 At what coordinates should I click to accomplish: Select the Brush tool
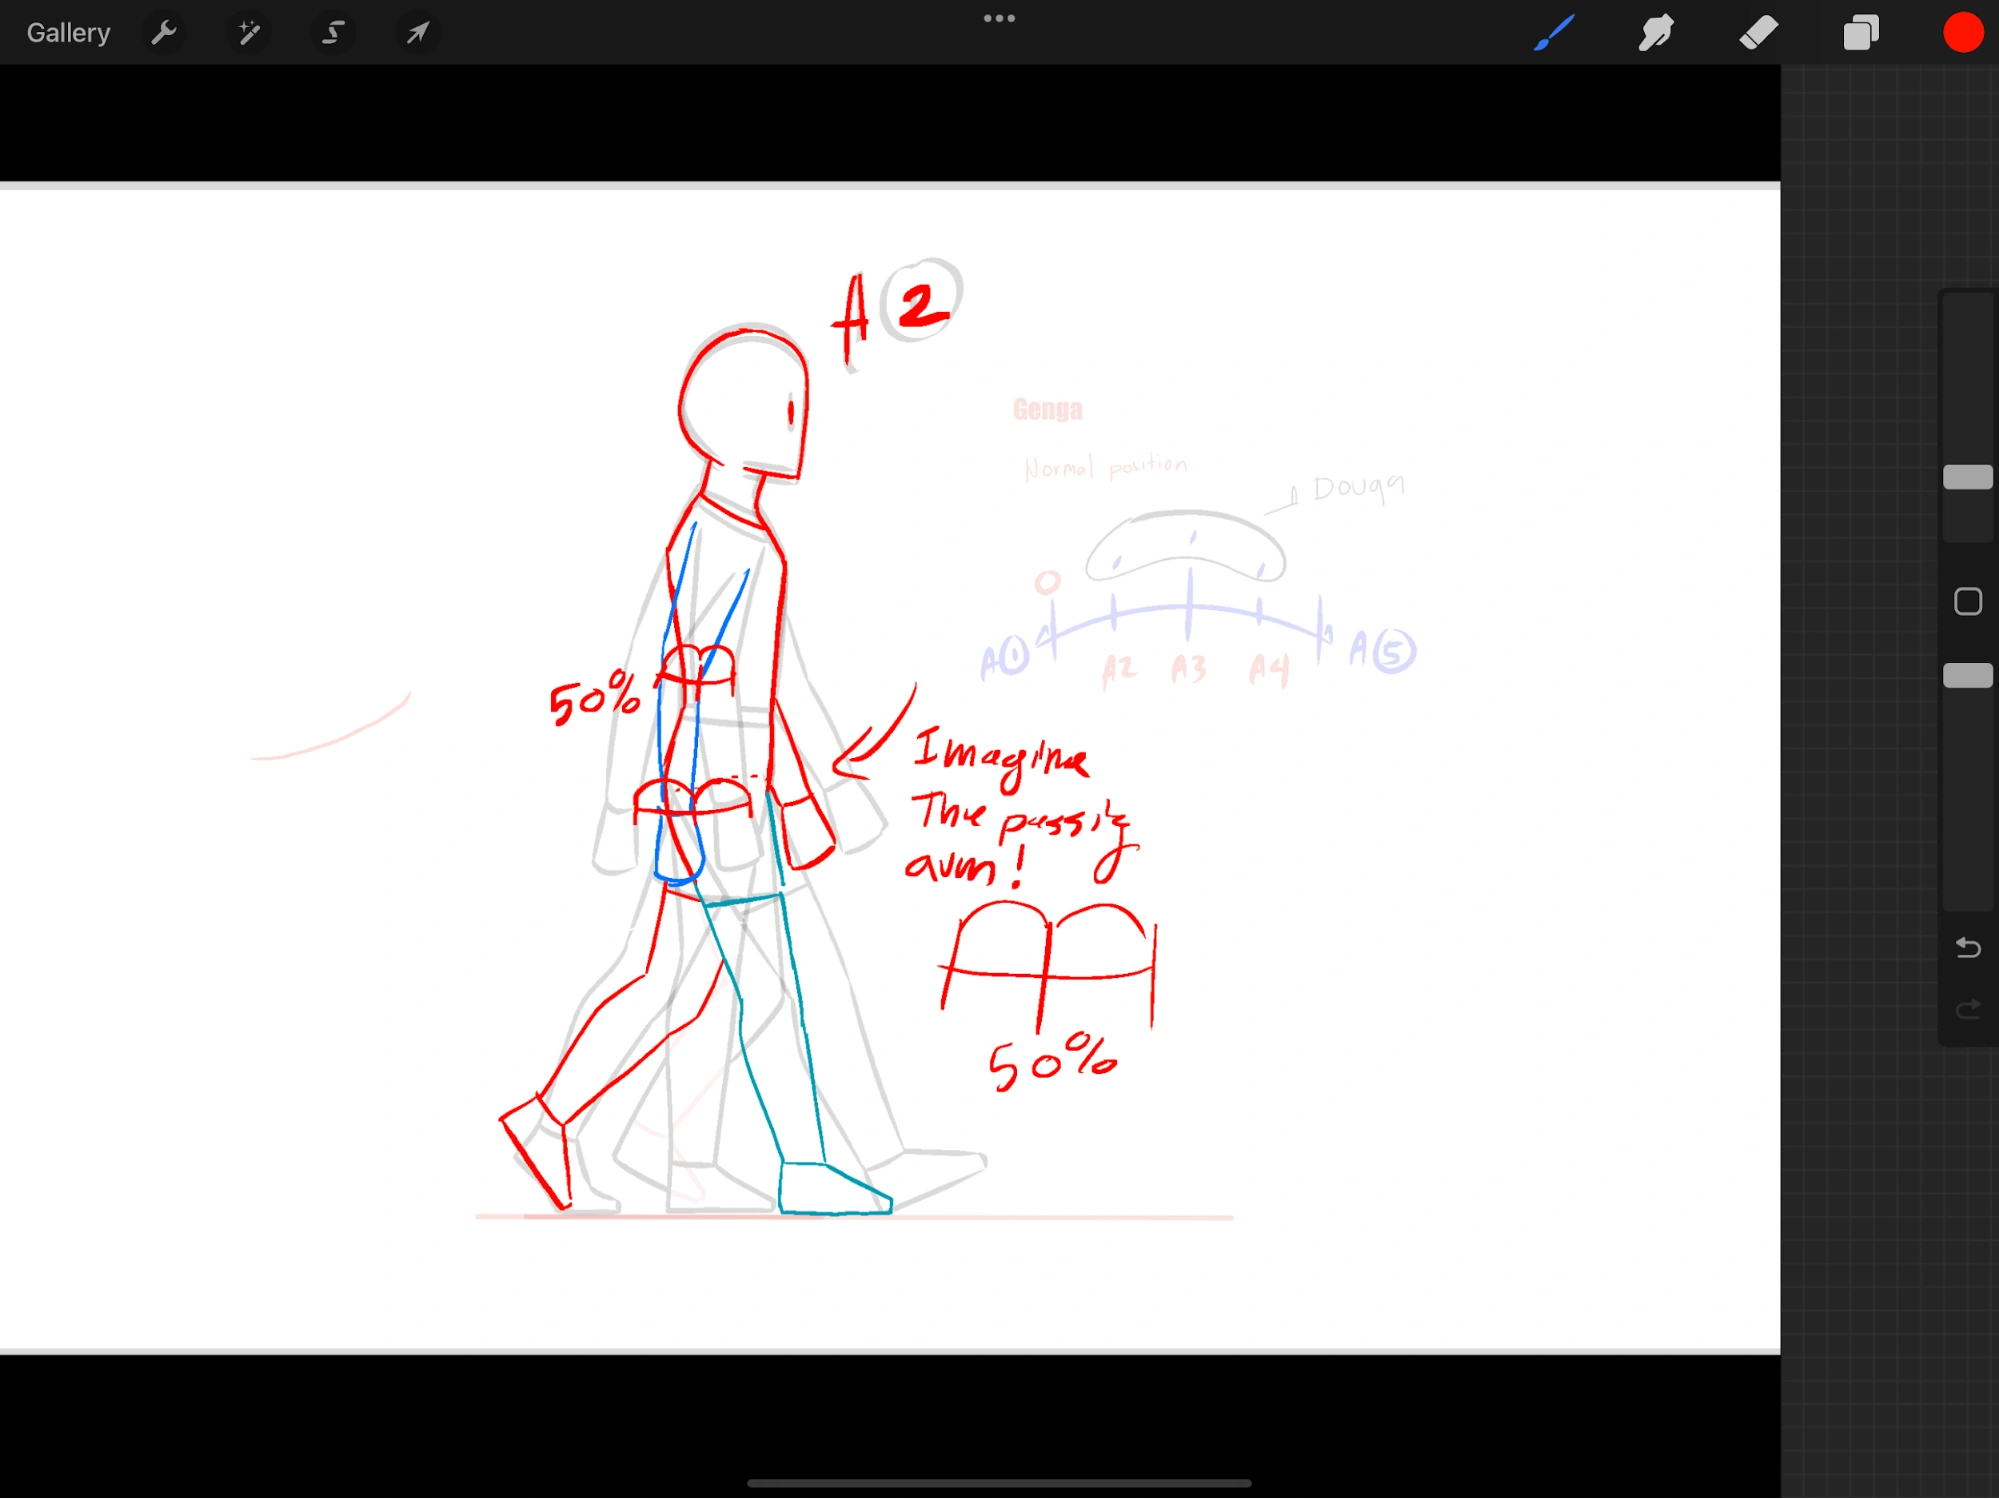pos(1554,33)
